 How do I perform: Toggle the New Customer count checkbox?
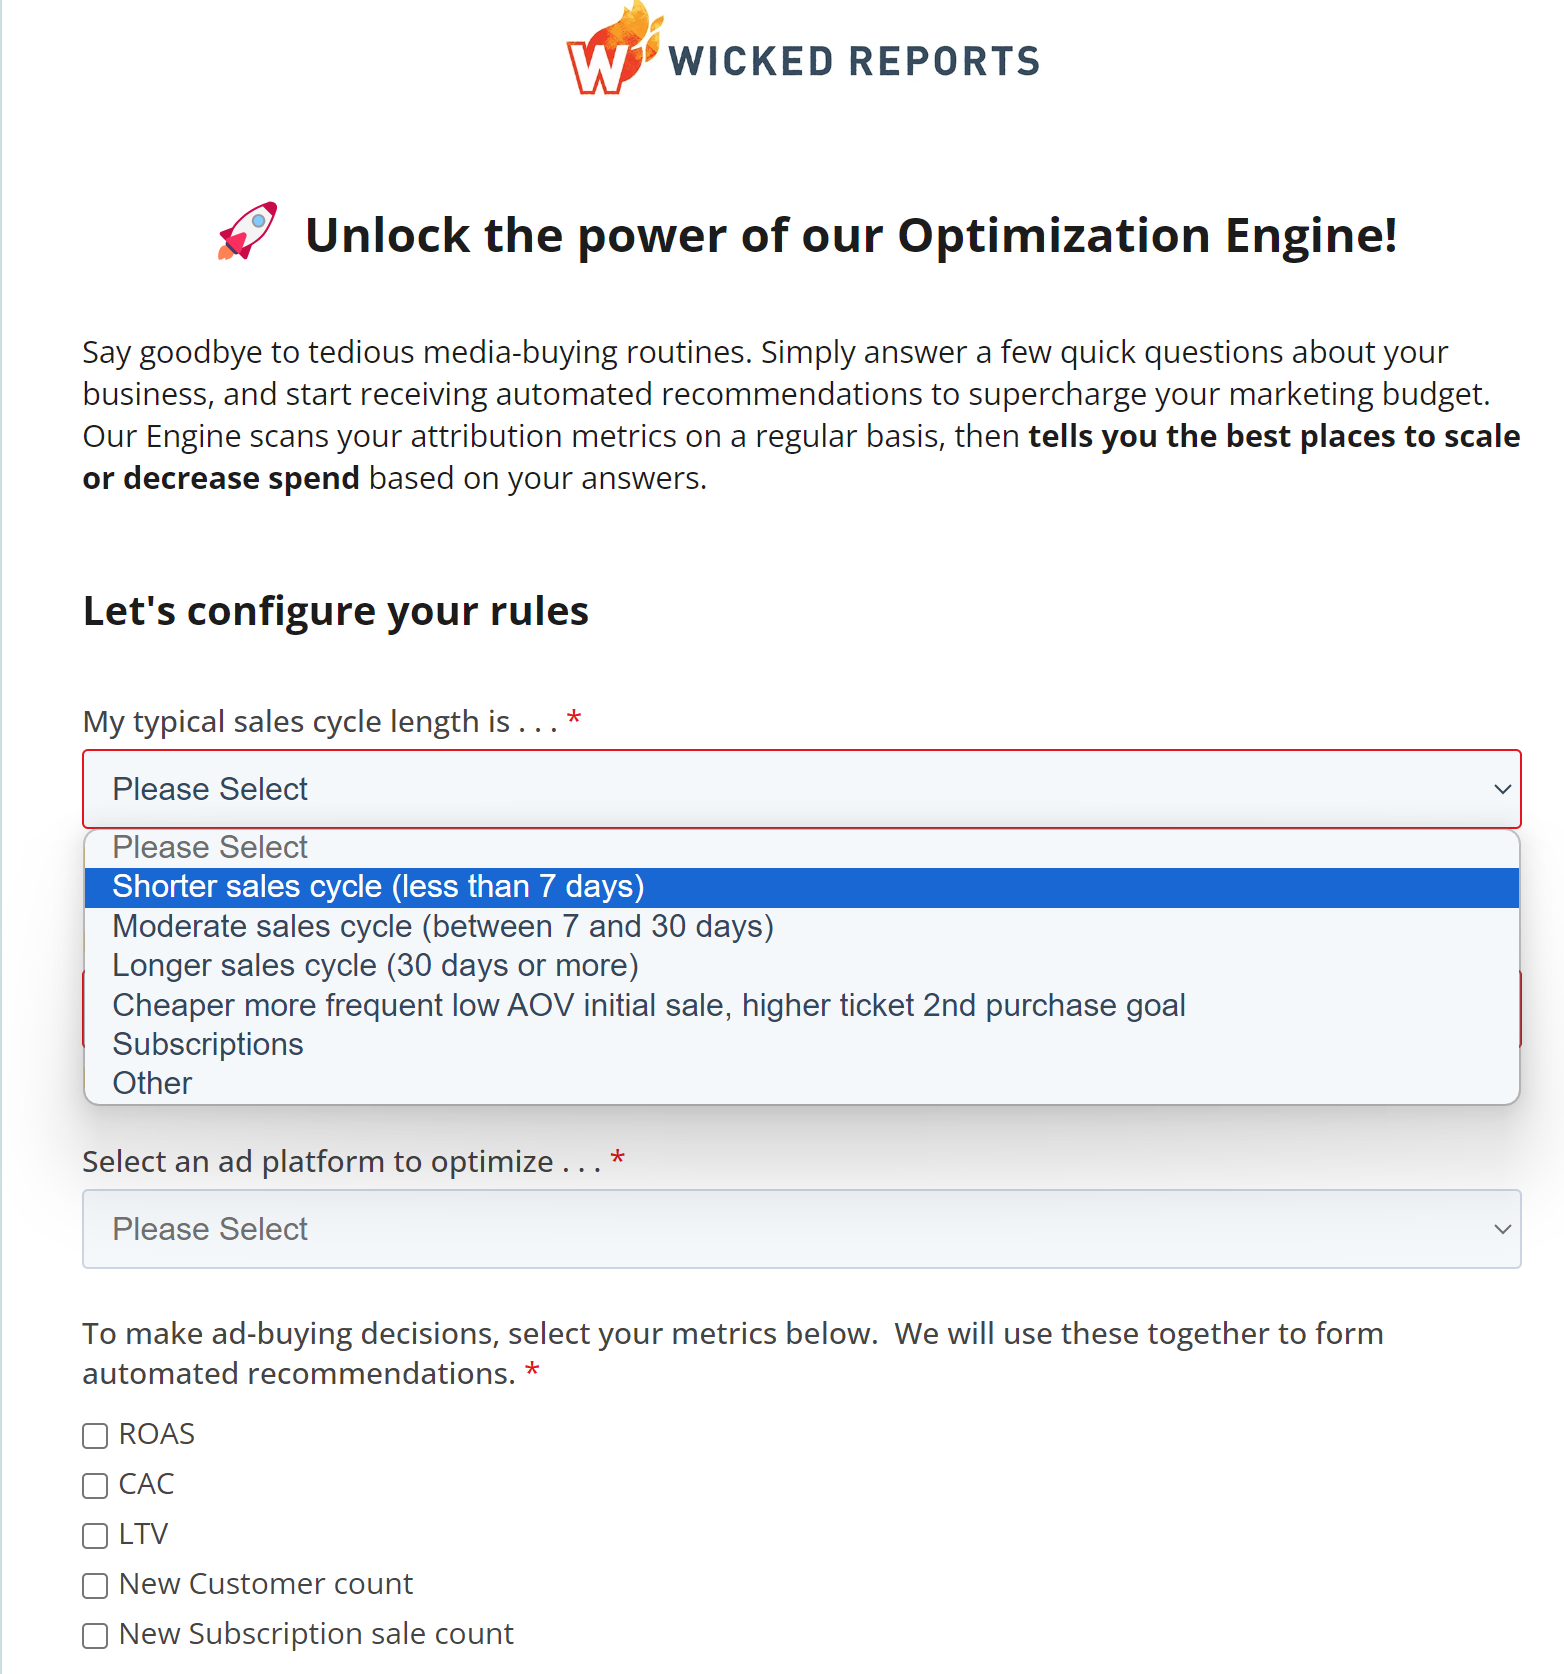(x=95, y=1586)
